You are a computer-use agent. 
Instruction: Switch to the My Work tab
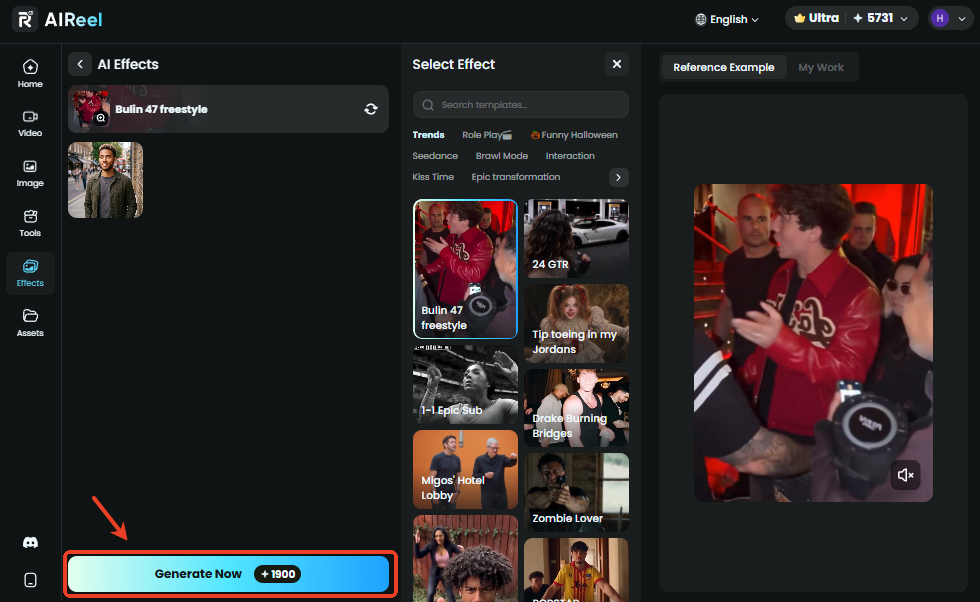tap(821, 67)
